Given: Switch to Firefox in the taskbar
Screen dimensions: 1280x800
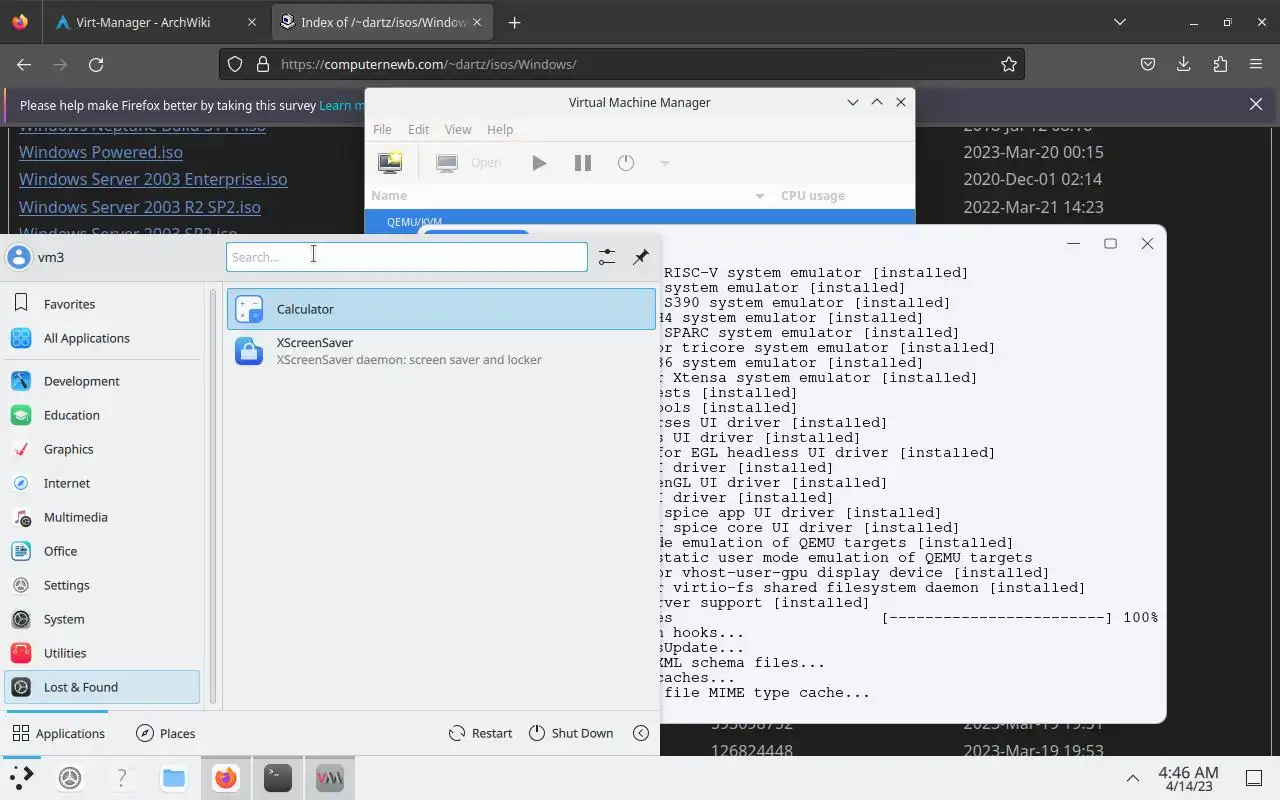Looking at the screenshot, I should pos(226,778).
